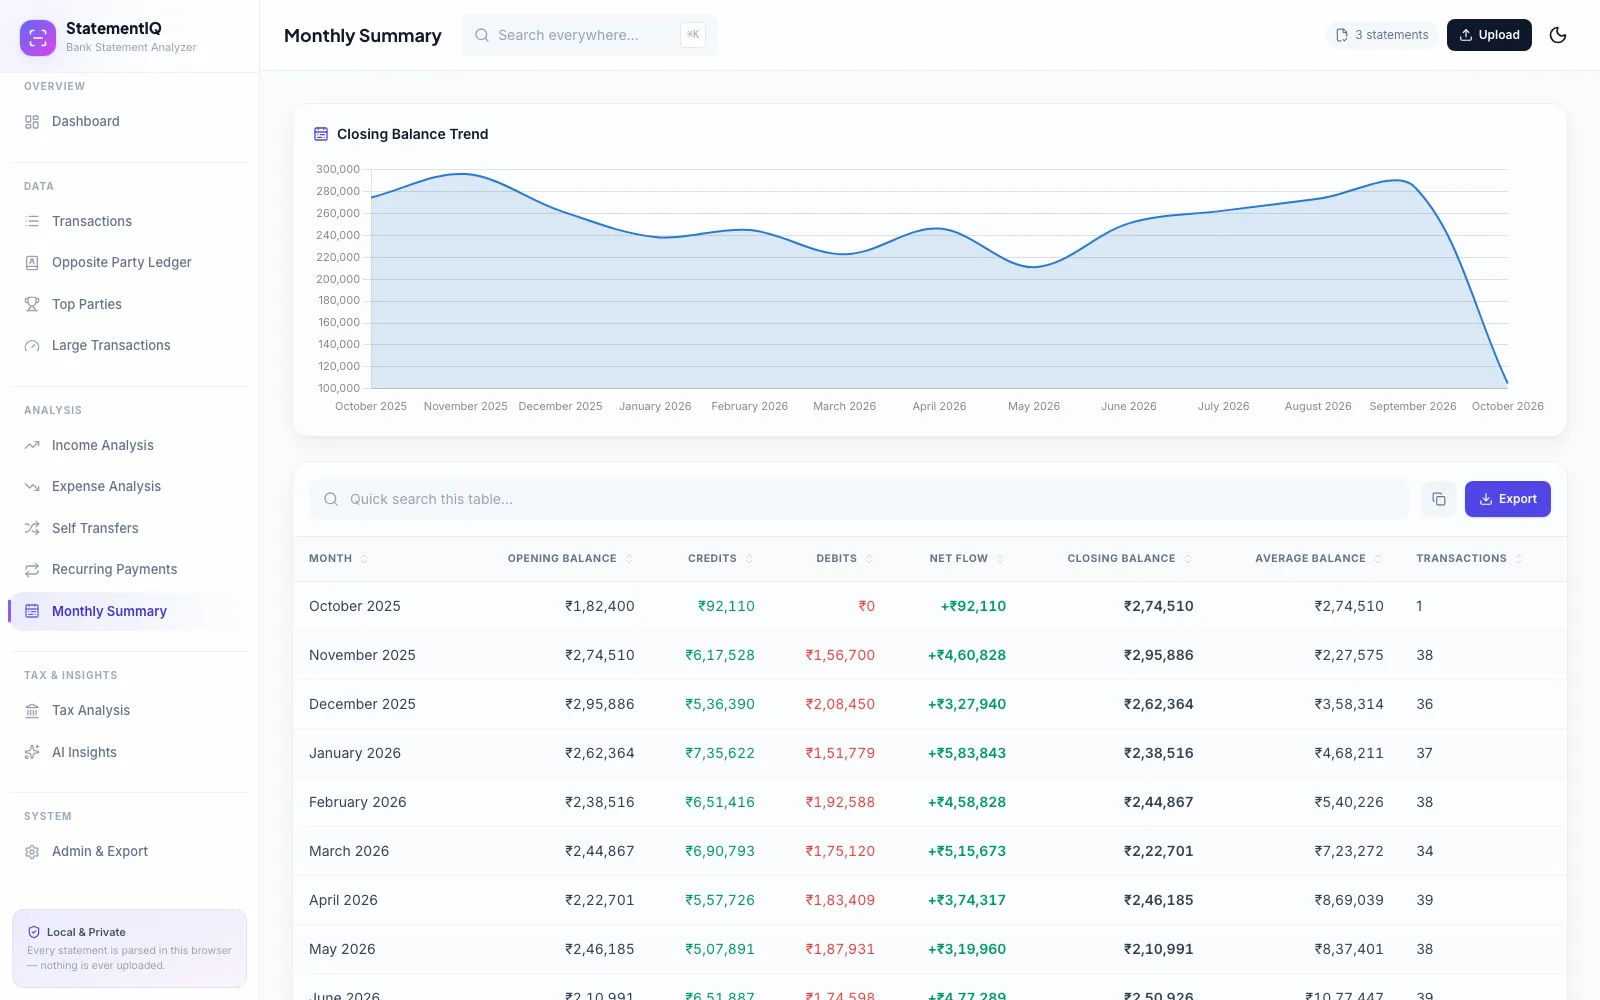The width and height of the screenshot is (1600, 1000).
Task: Click the Income Analysis trend icon
Action: click(x=32, y=445)
